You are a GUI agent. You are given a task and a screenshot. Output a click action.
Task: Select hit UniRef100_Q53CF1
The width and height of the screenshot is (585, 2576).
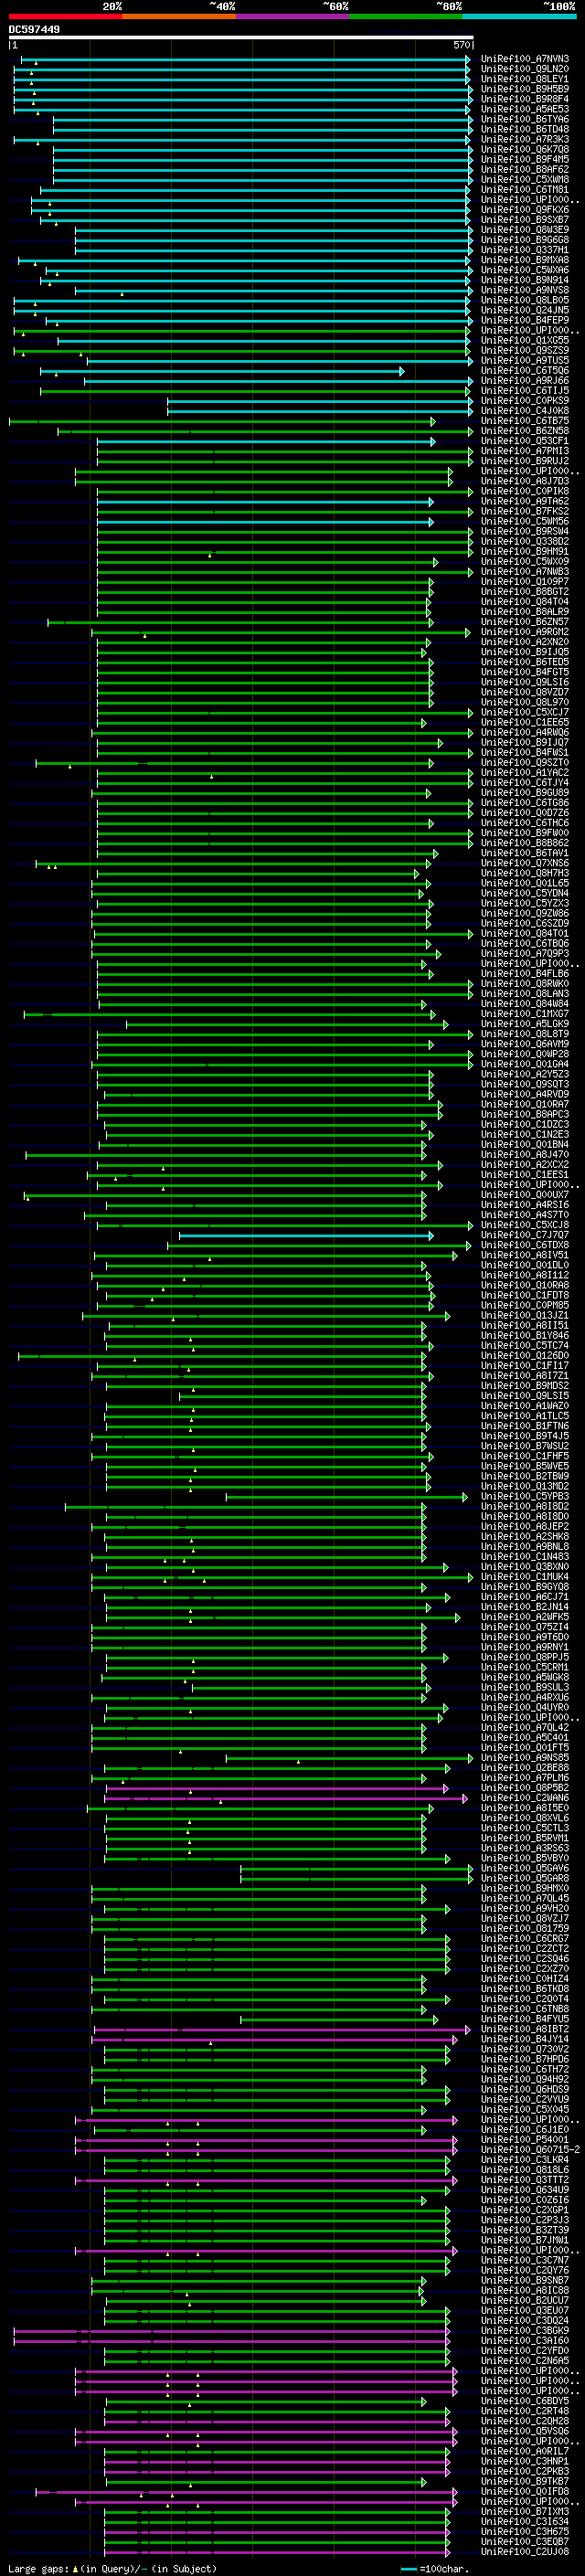pyautogui.click(x=525, y=441)
